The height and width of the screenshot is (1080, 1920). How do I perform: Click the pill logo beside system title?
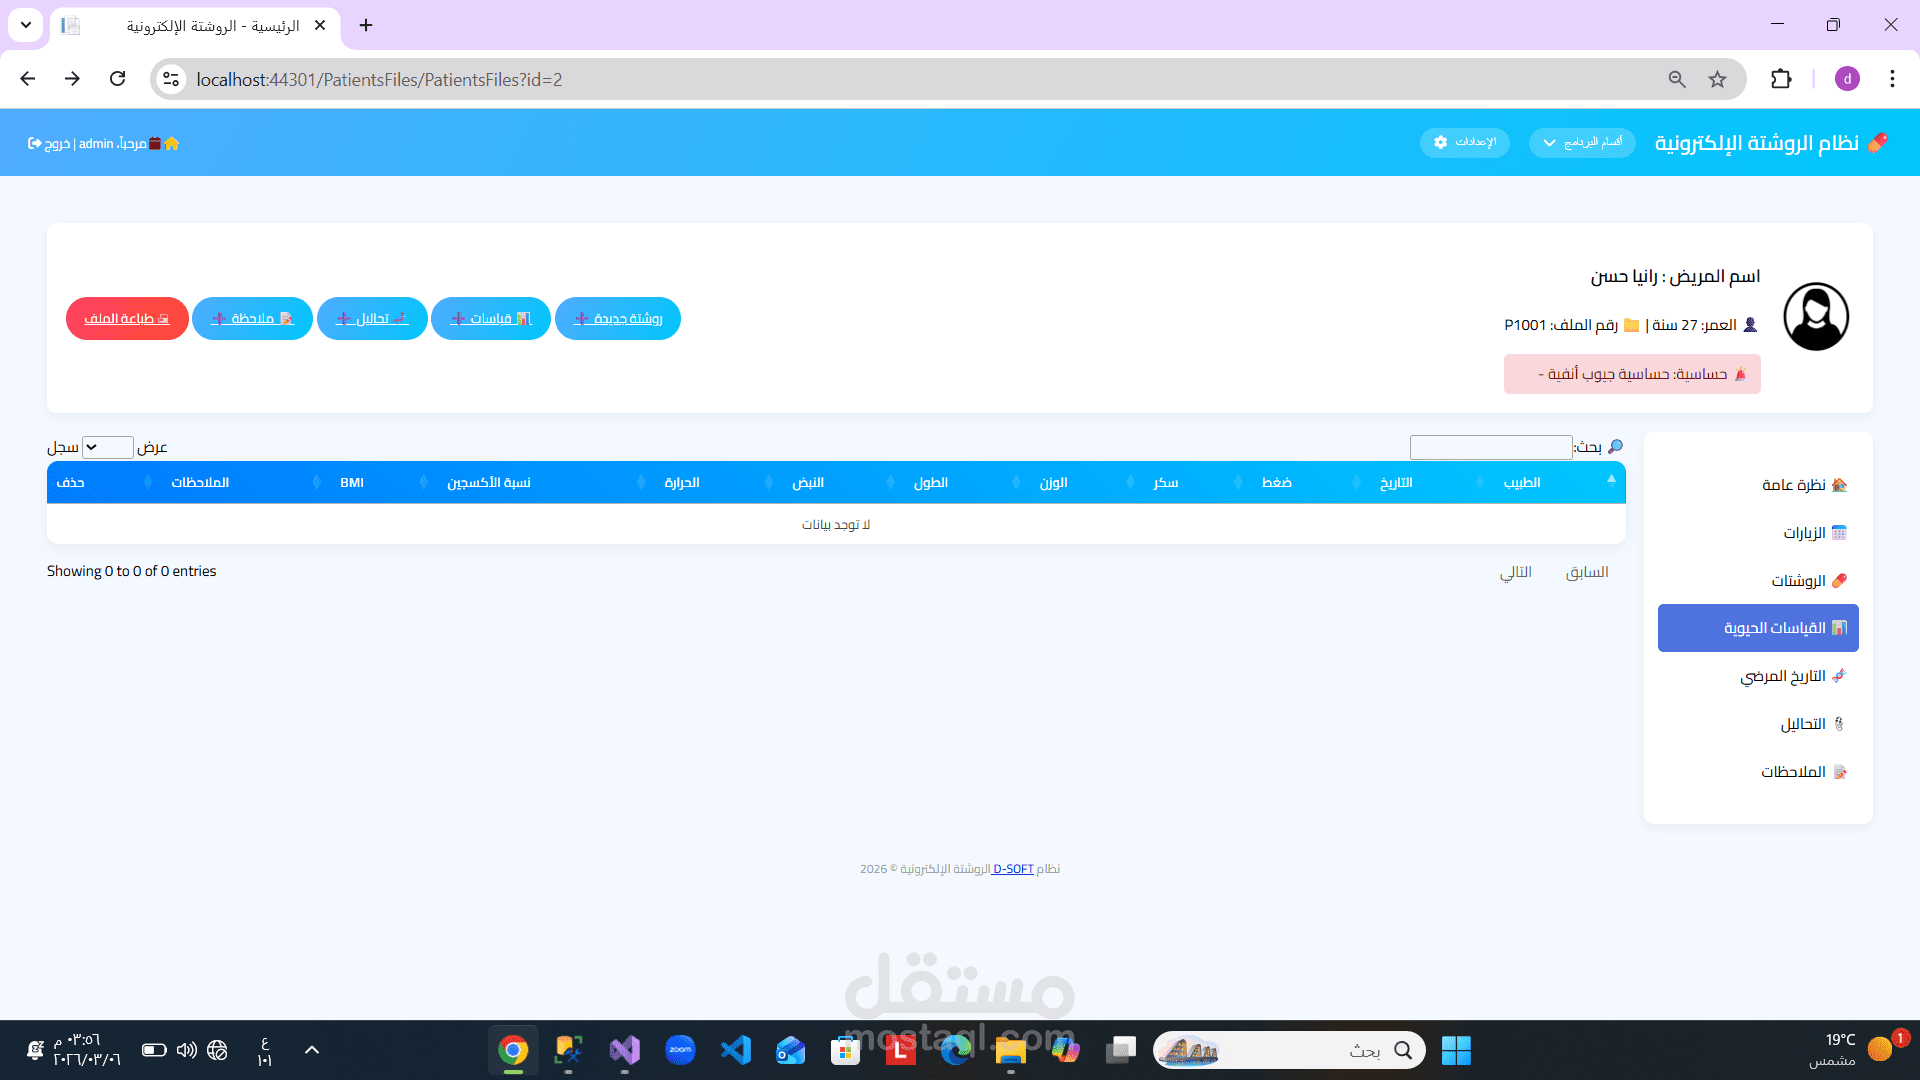point(1877,143)
